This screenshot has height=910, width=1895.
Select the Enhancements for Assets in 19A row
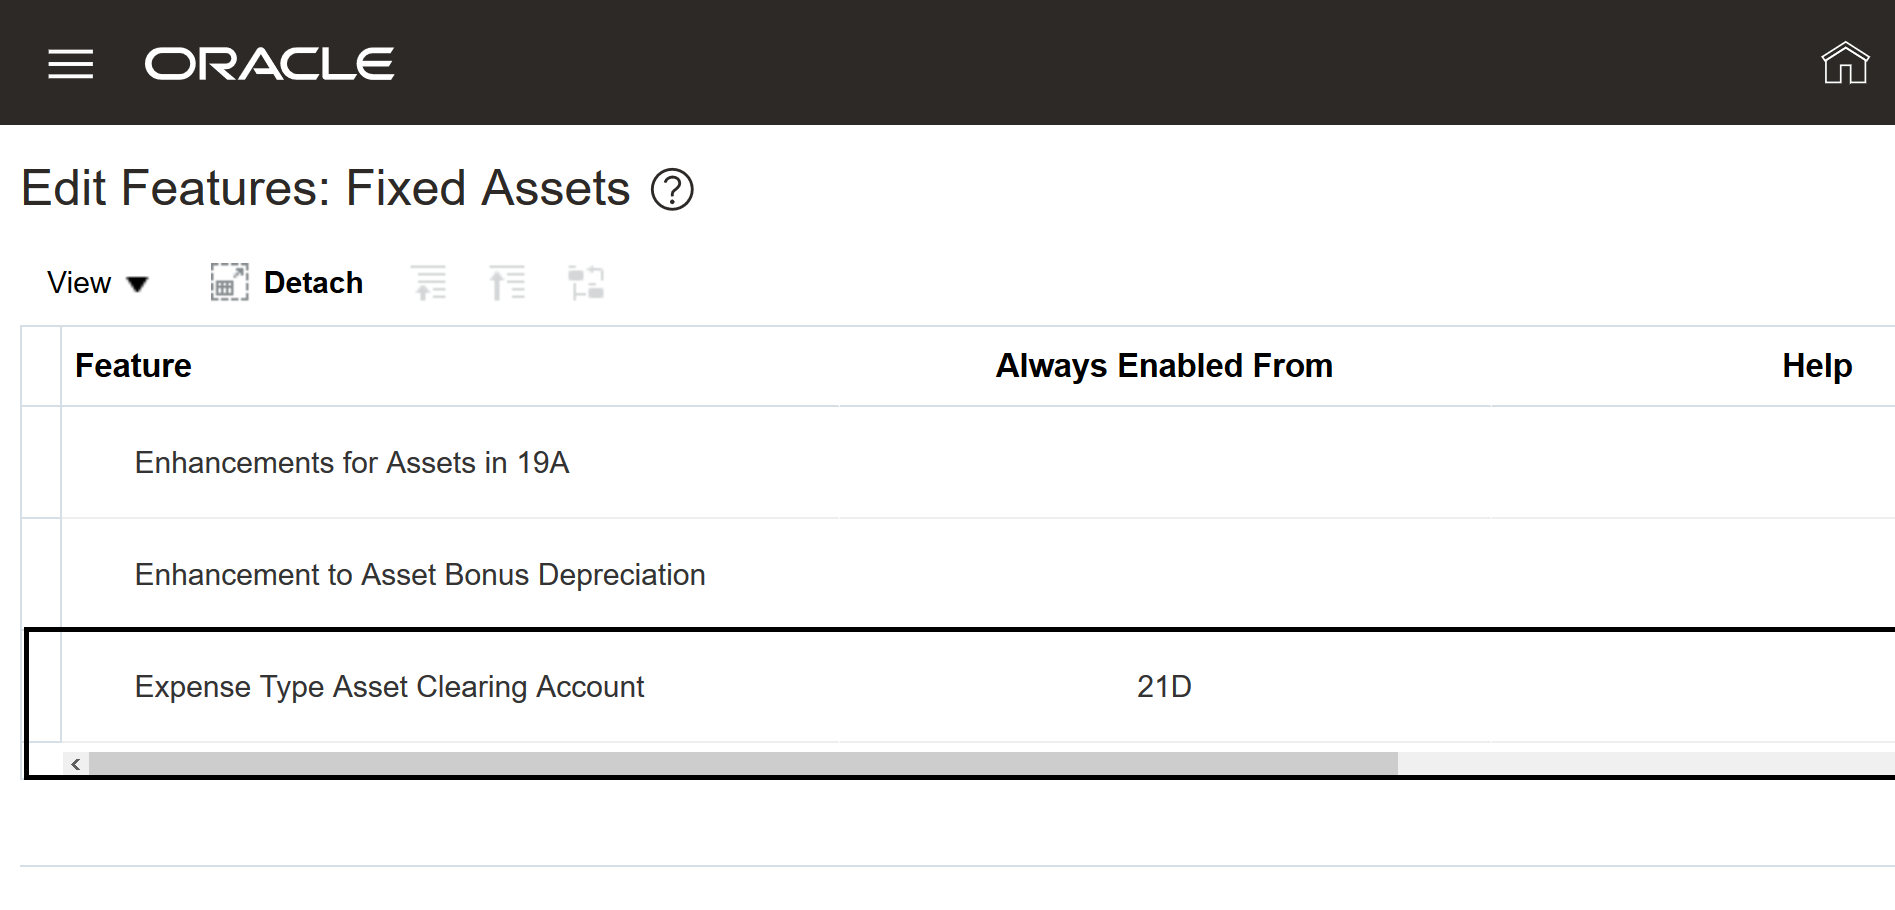pyautogui.click(x=352, y=463)
